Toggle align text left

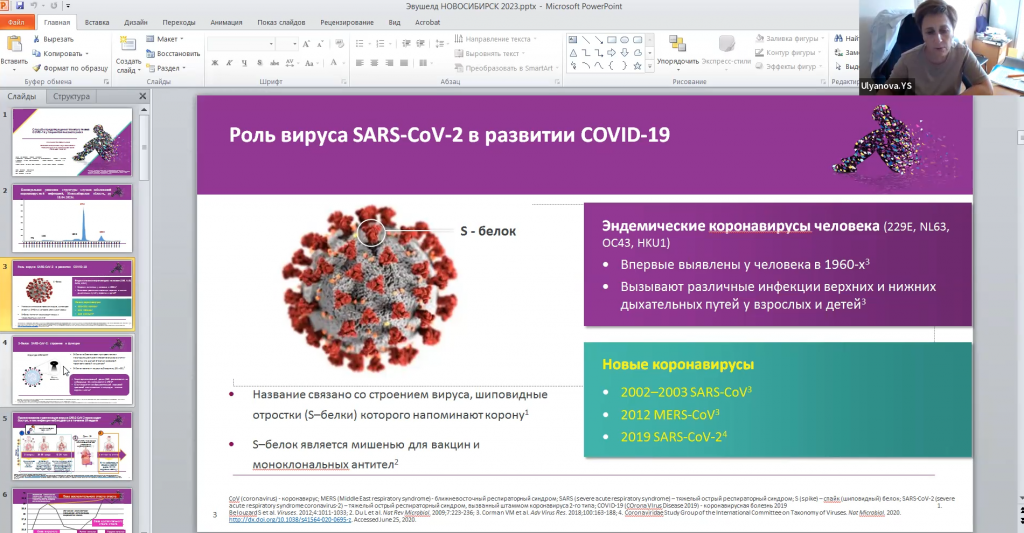pyautogui.click(x=359, y=63)
